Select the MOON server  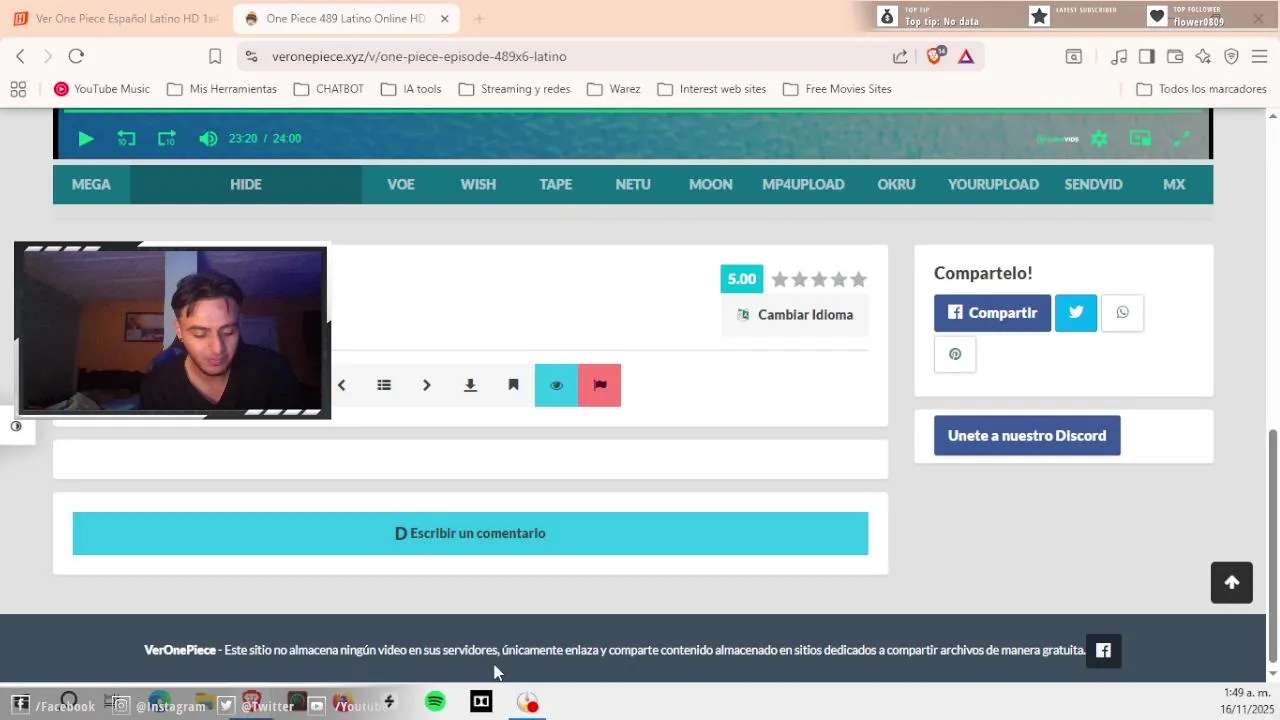pos(711,184)
